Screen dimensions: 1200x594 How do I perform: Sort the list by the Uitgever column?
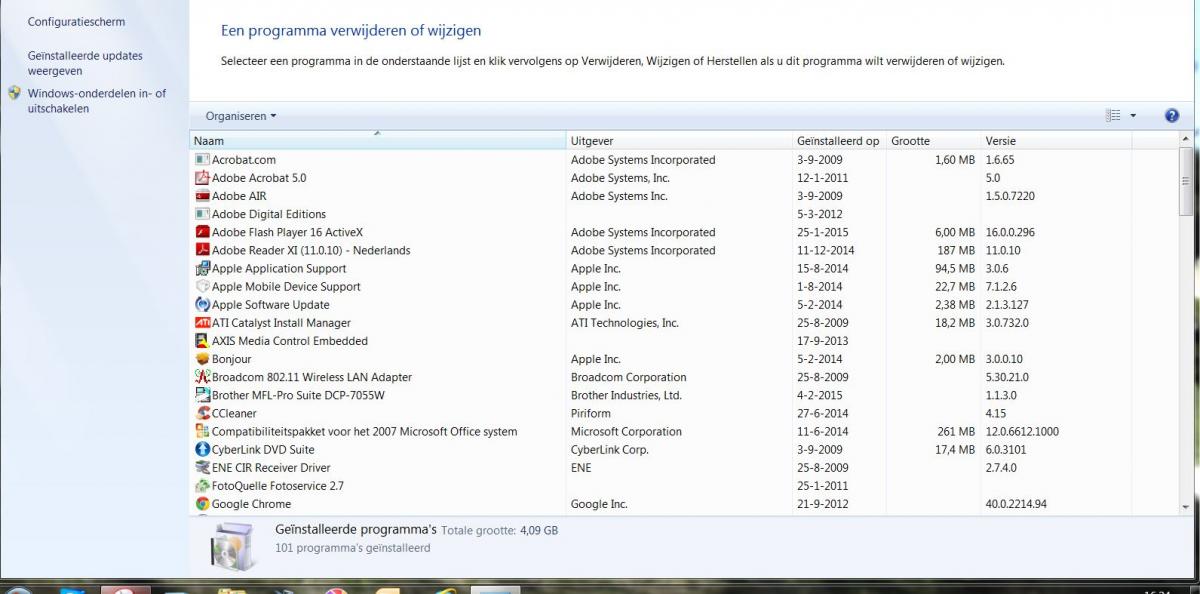click(680, 141)
